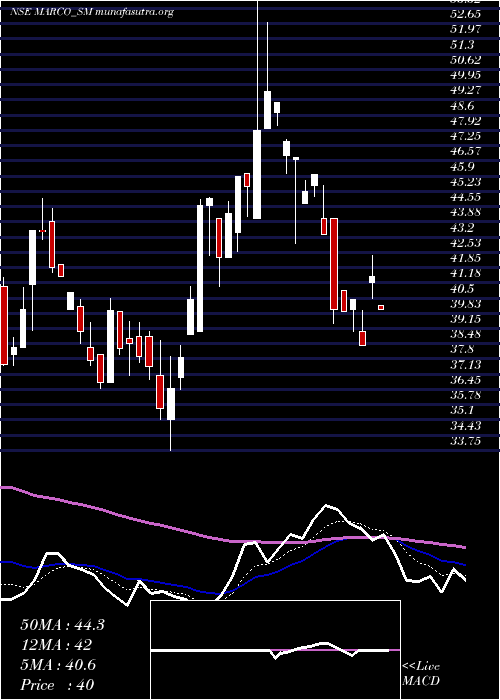The height and width of the screenshot is (700, 500).
Task: Pick the 49.95 axis value
Action: coord(465,75)
